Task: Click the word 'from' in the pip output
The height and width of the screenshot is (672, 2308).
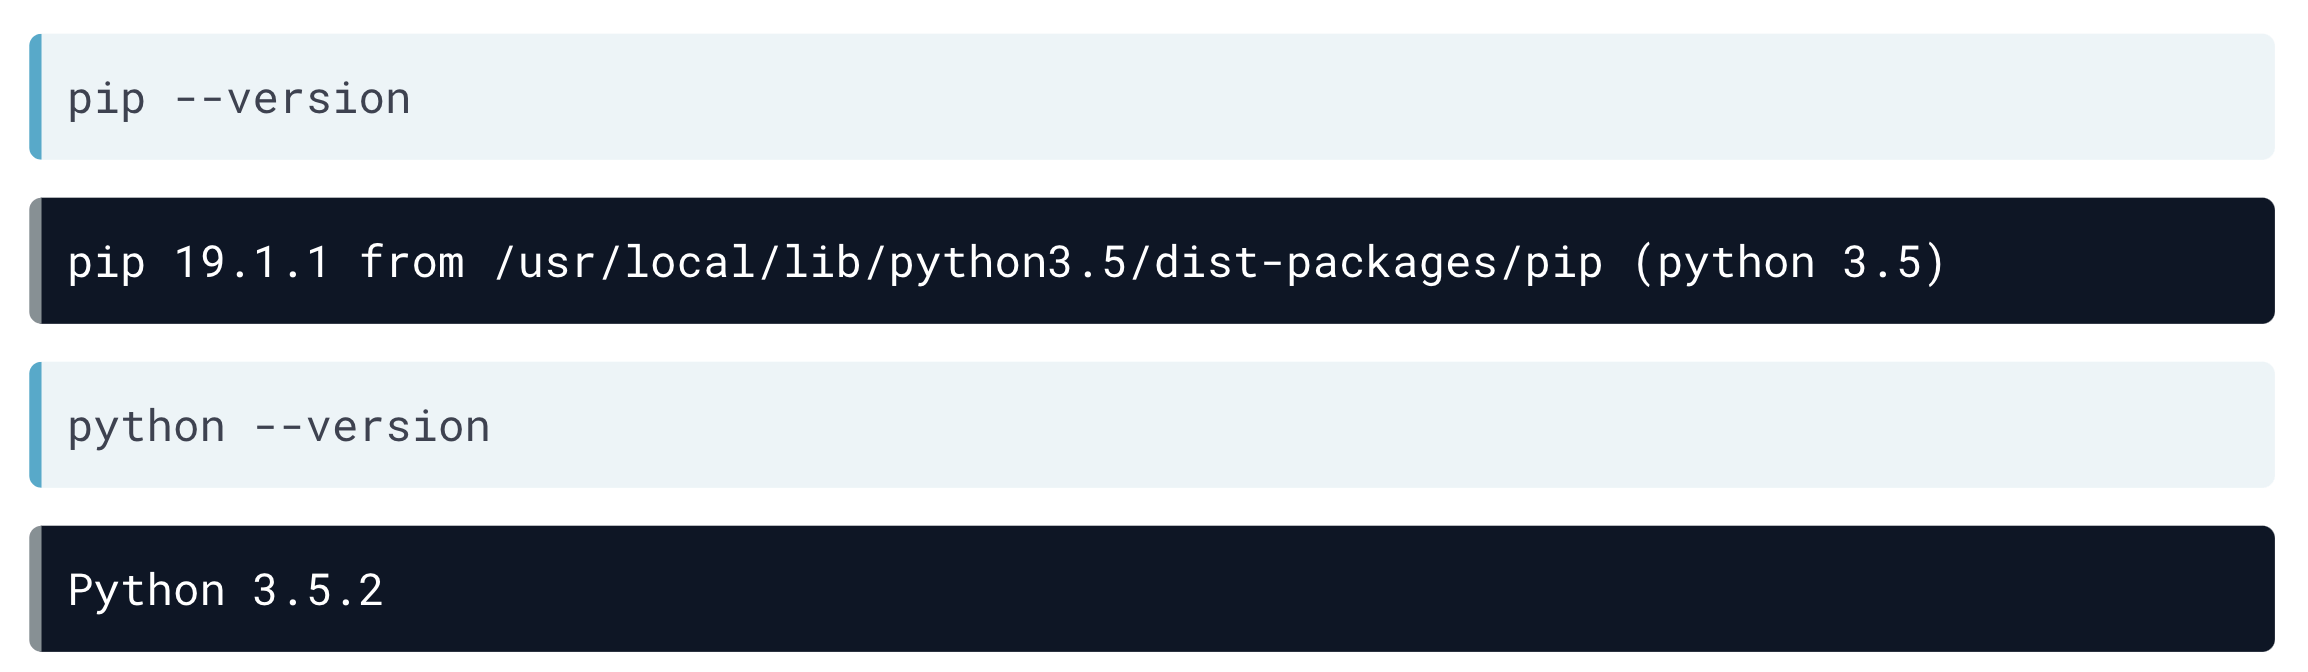Action: (411, 262)
